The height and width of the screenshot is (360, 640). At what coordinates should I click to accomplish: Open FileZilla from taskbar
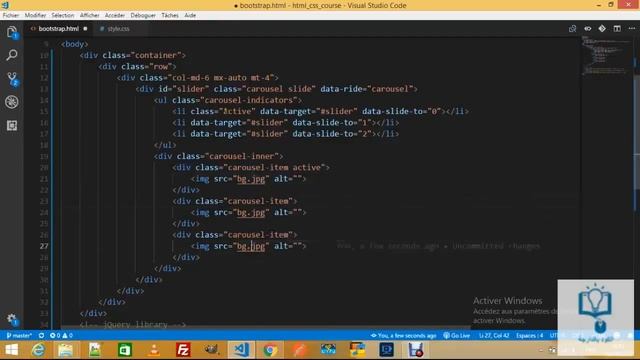183,350
